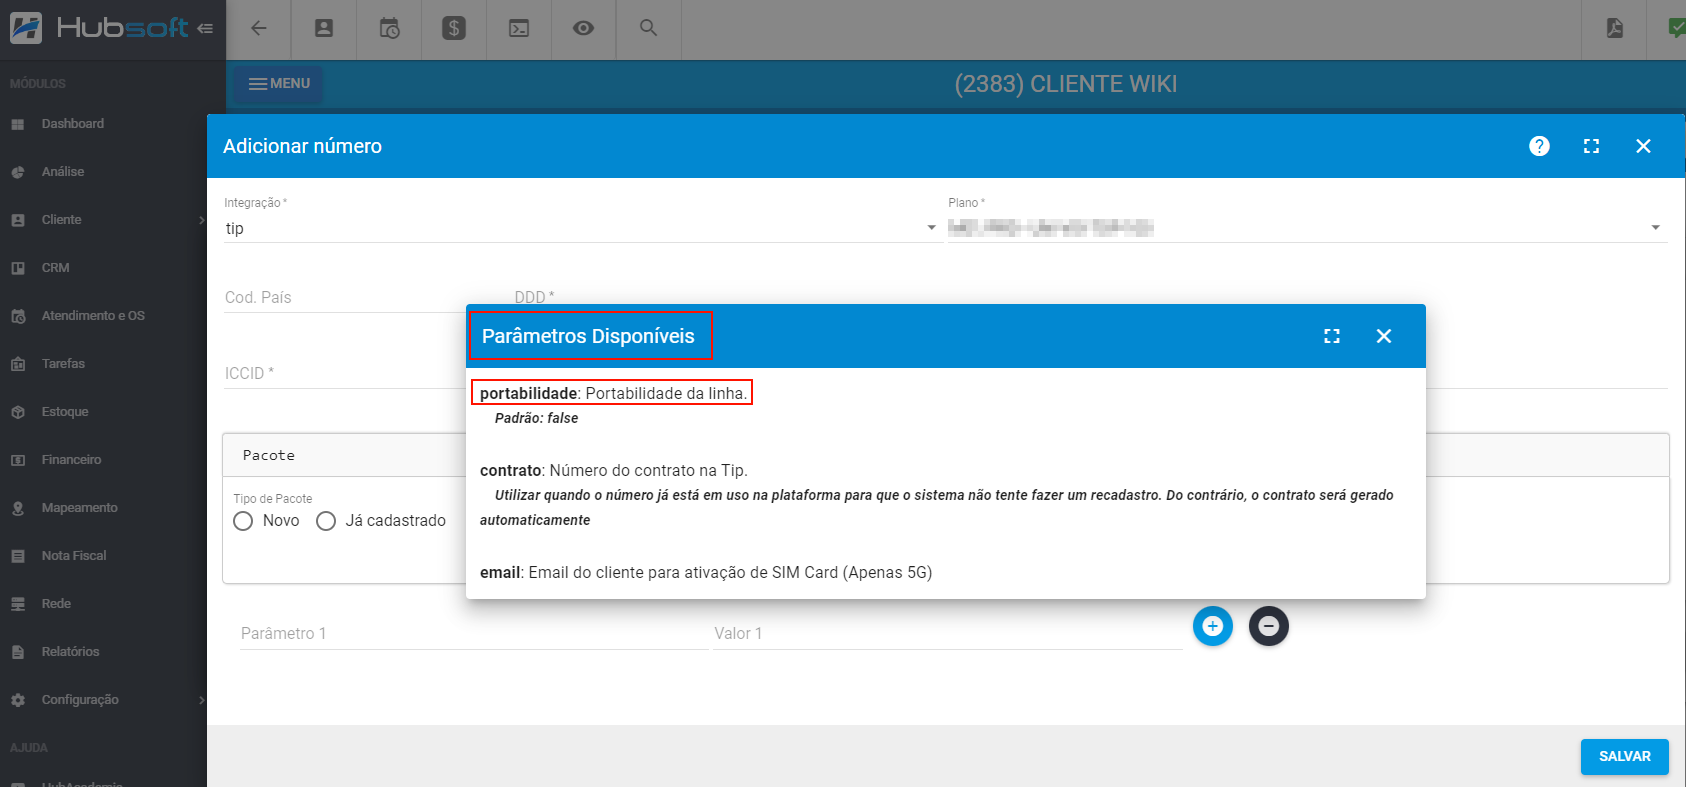The height and width of the screenshot is (787, 1686).
Task: Close the Adicionar número dialog
Action: tap(1643, 146)
